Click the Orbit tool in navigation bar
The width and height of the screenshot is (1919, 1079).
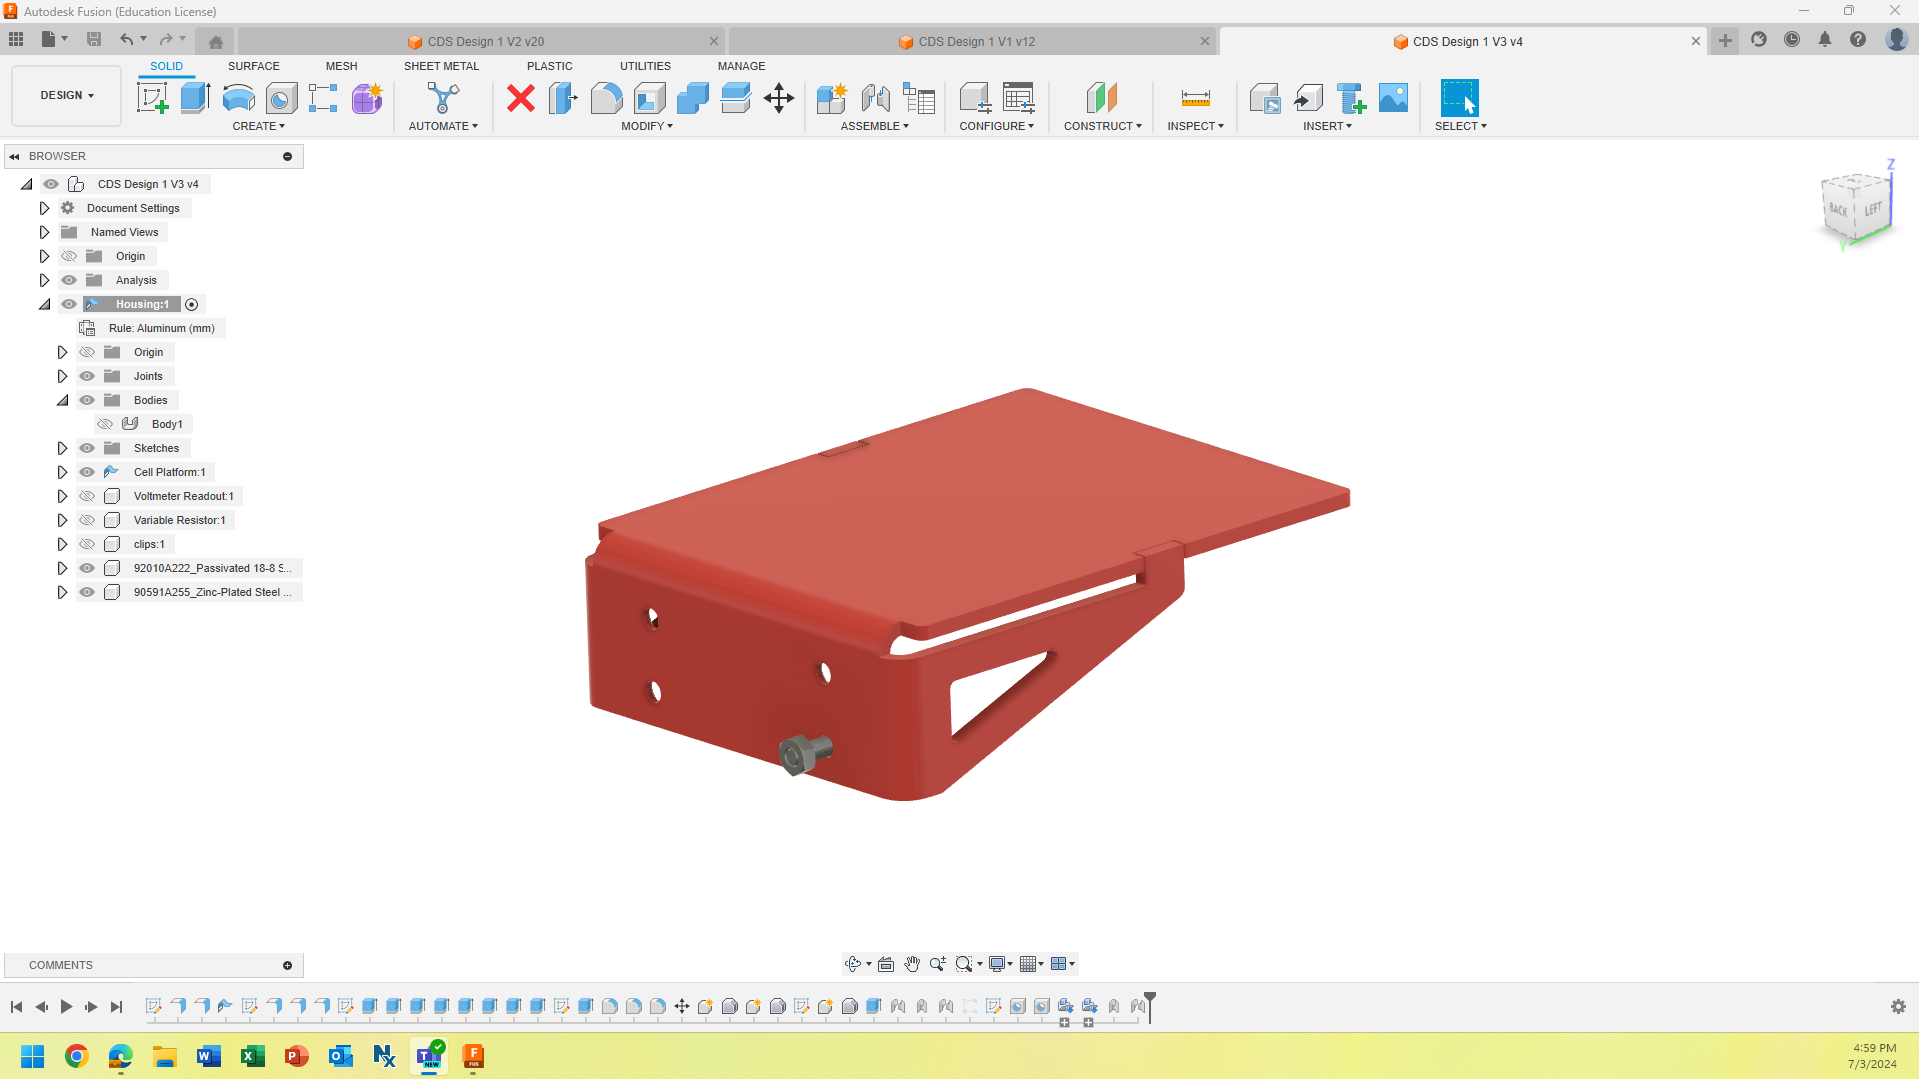point(853,964)
